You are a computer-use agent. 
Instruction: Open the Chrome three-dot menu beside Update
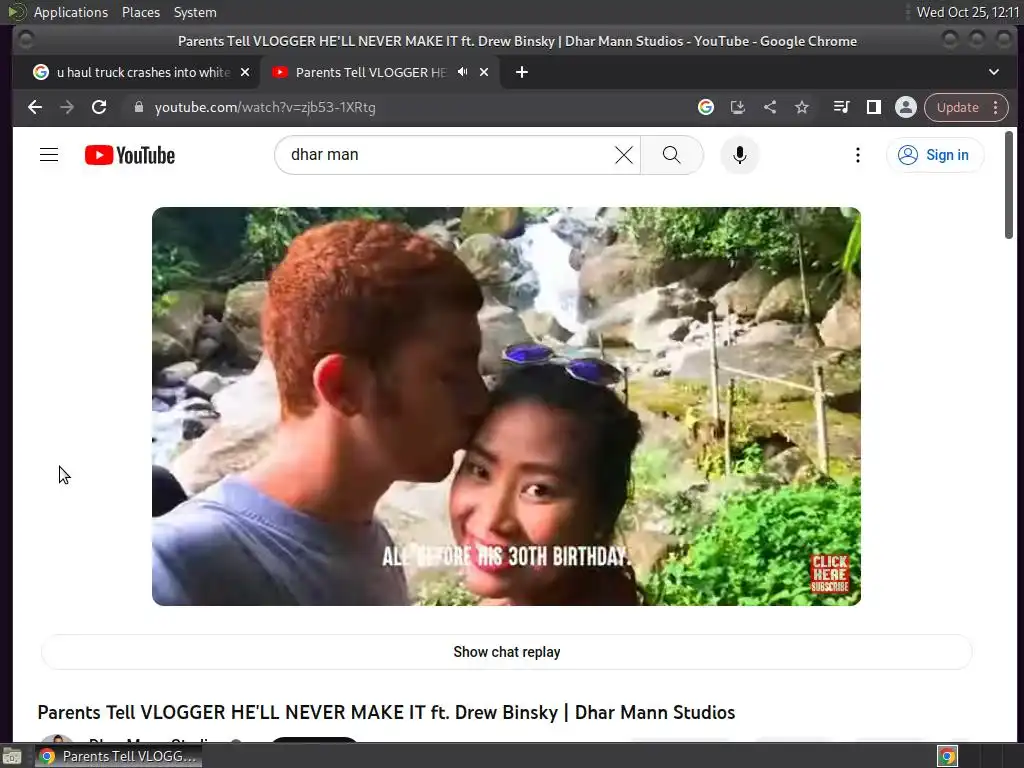(995, 107)
